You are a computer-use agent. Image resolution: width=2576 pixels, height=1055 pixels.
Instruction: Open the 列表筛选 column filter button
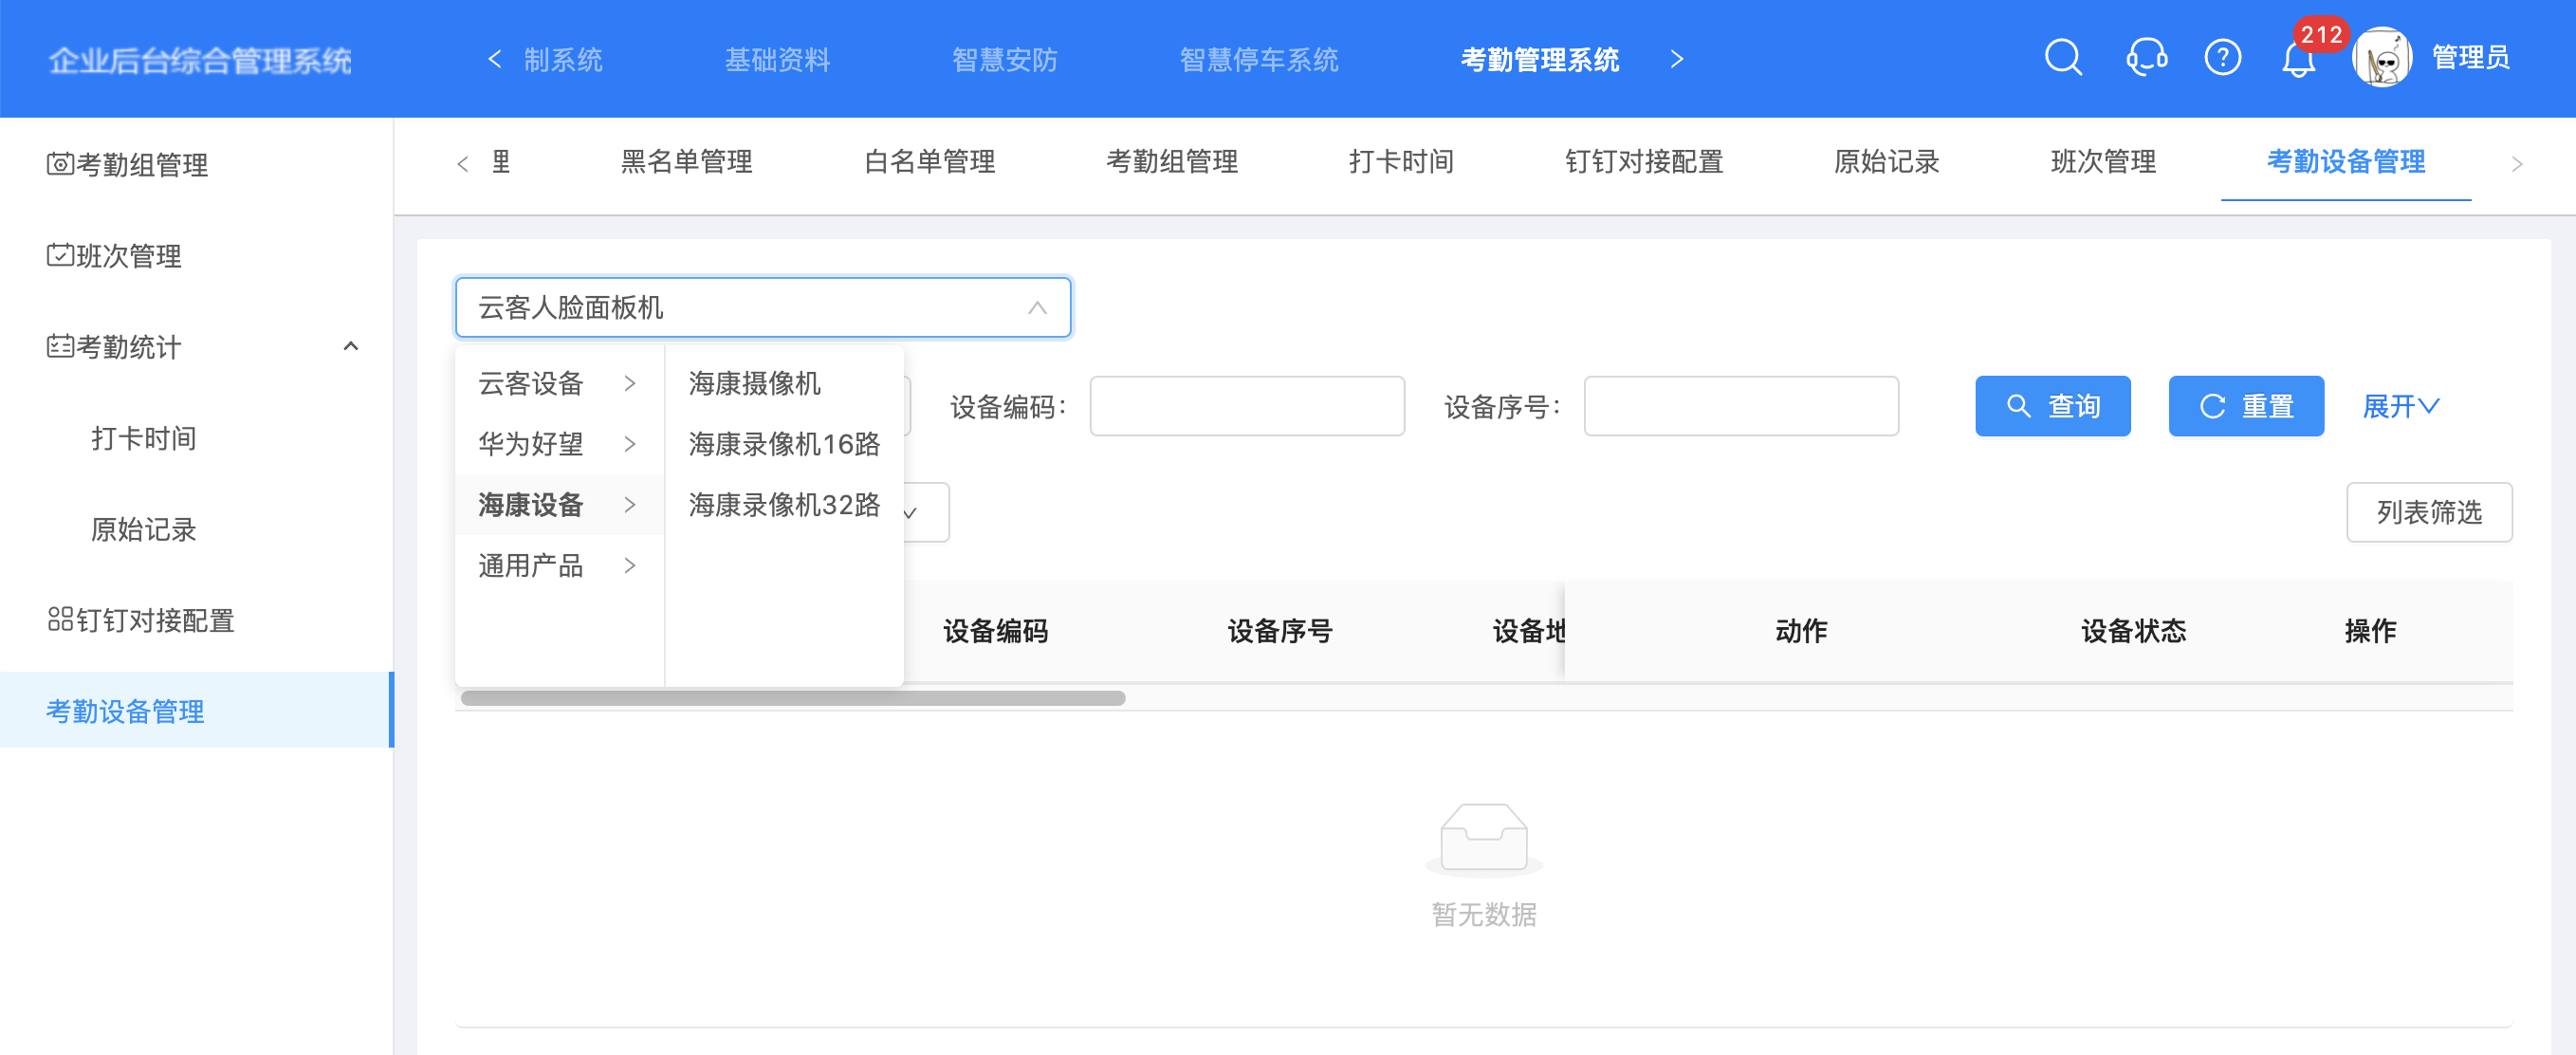(x=2429, y=512)
